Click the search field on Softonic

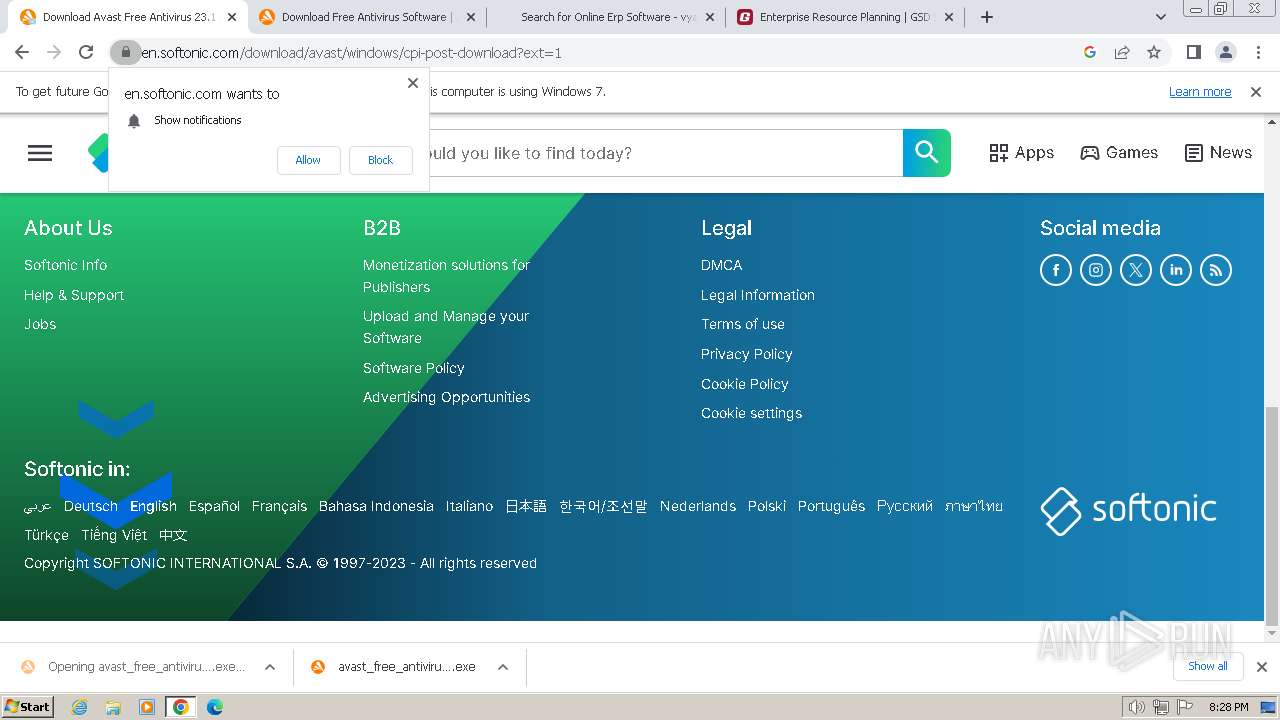(665, 153)
